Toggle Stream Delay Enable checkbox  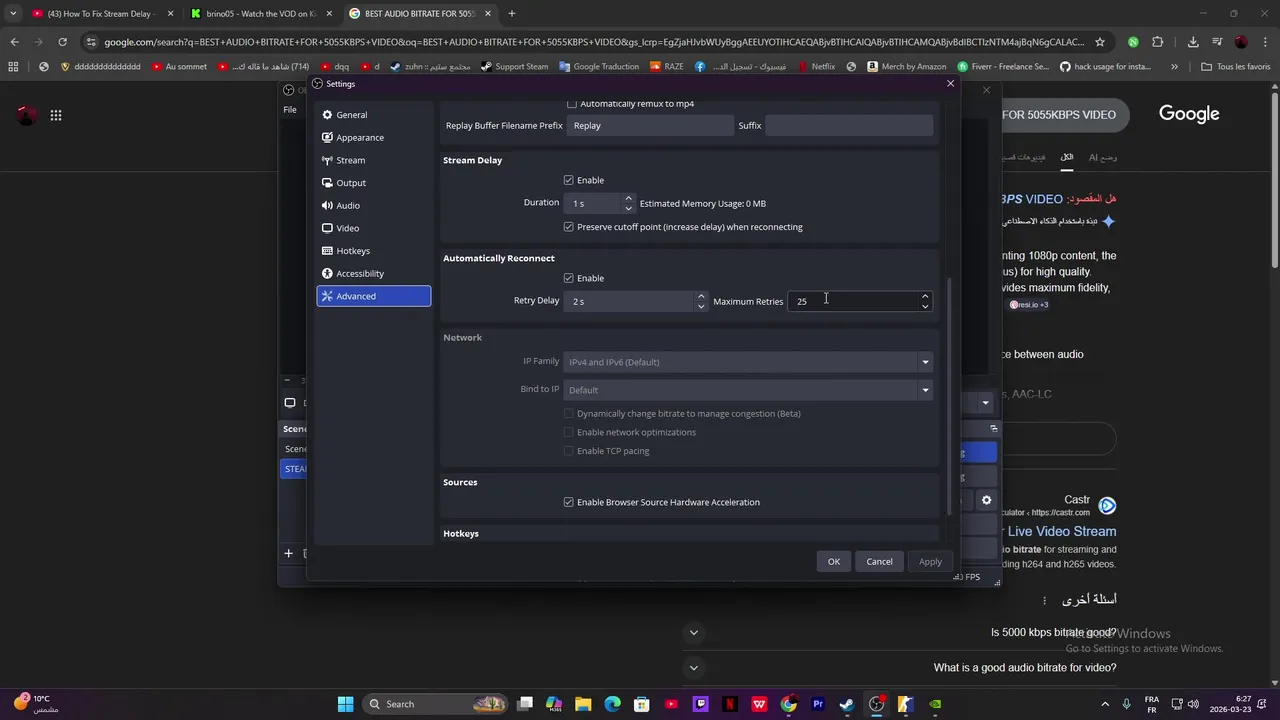pyautogui.click(x=569, y=180)
